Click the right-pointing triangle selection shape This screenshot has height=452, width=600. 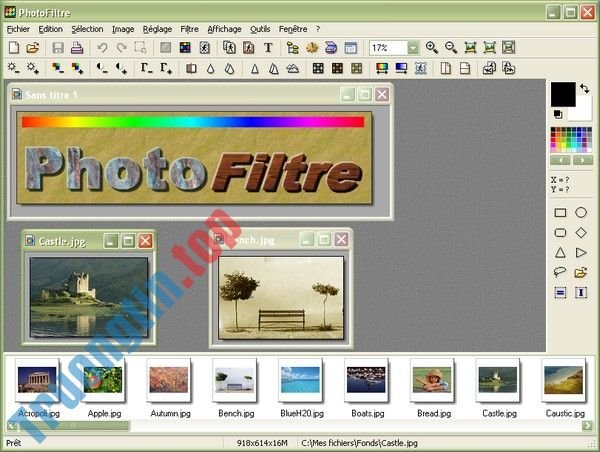(581, 253)
